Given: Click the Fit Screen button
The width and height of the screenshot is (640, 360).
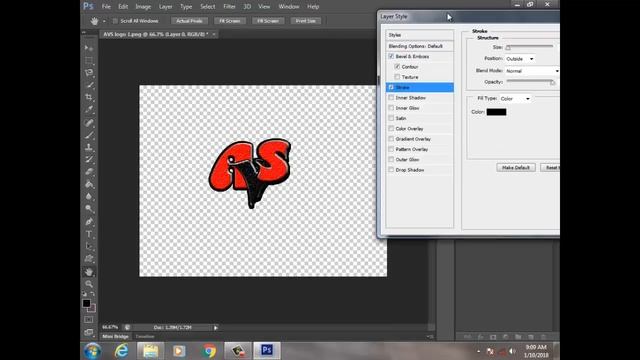Looking at the screenshot, I should click(230, 21).
